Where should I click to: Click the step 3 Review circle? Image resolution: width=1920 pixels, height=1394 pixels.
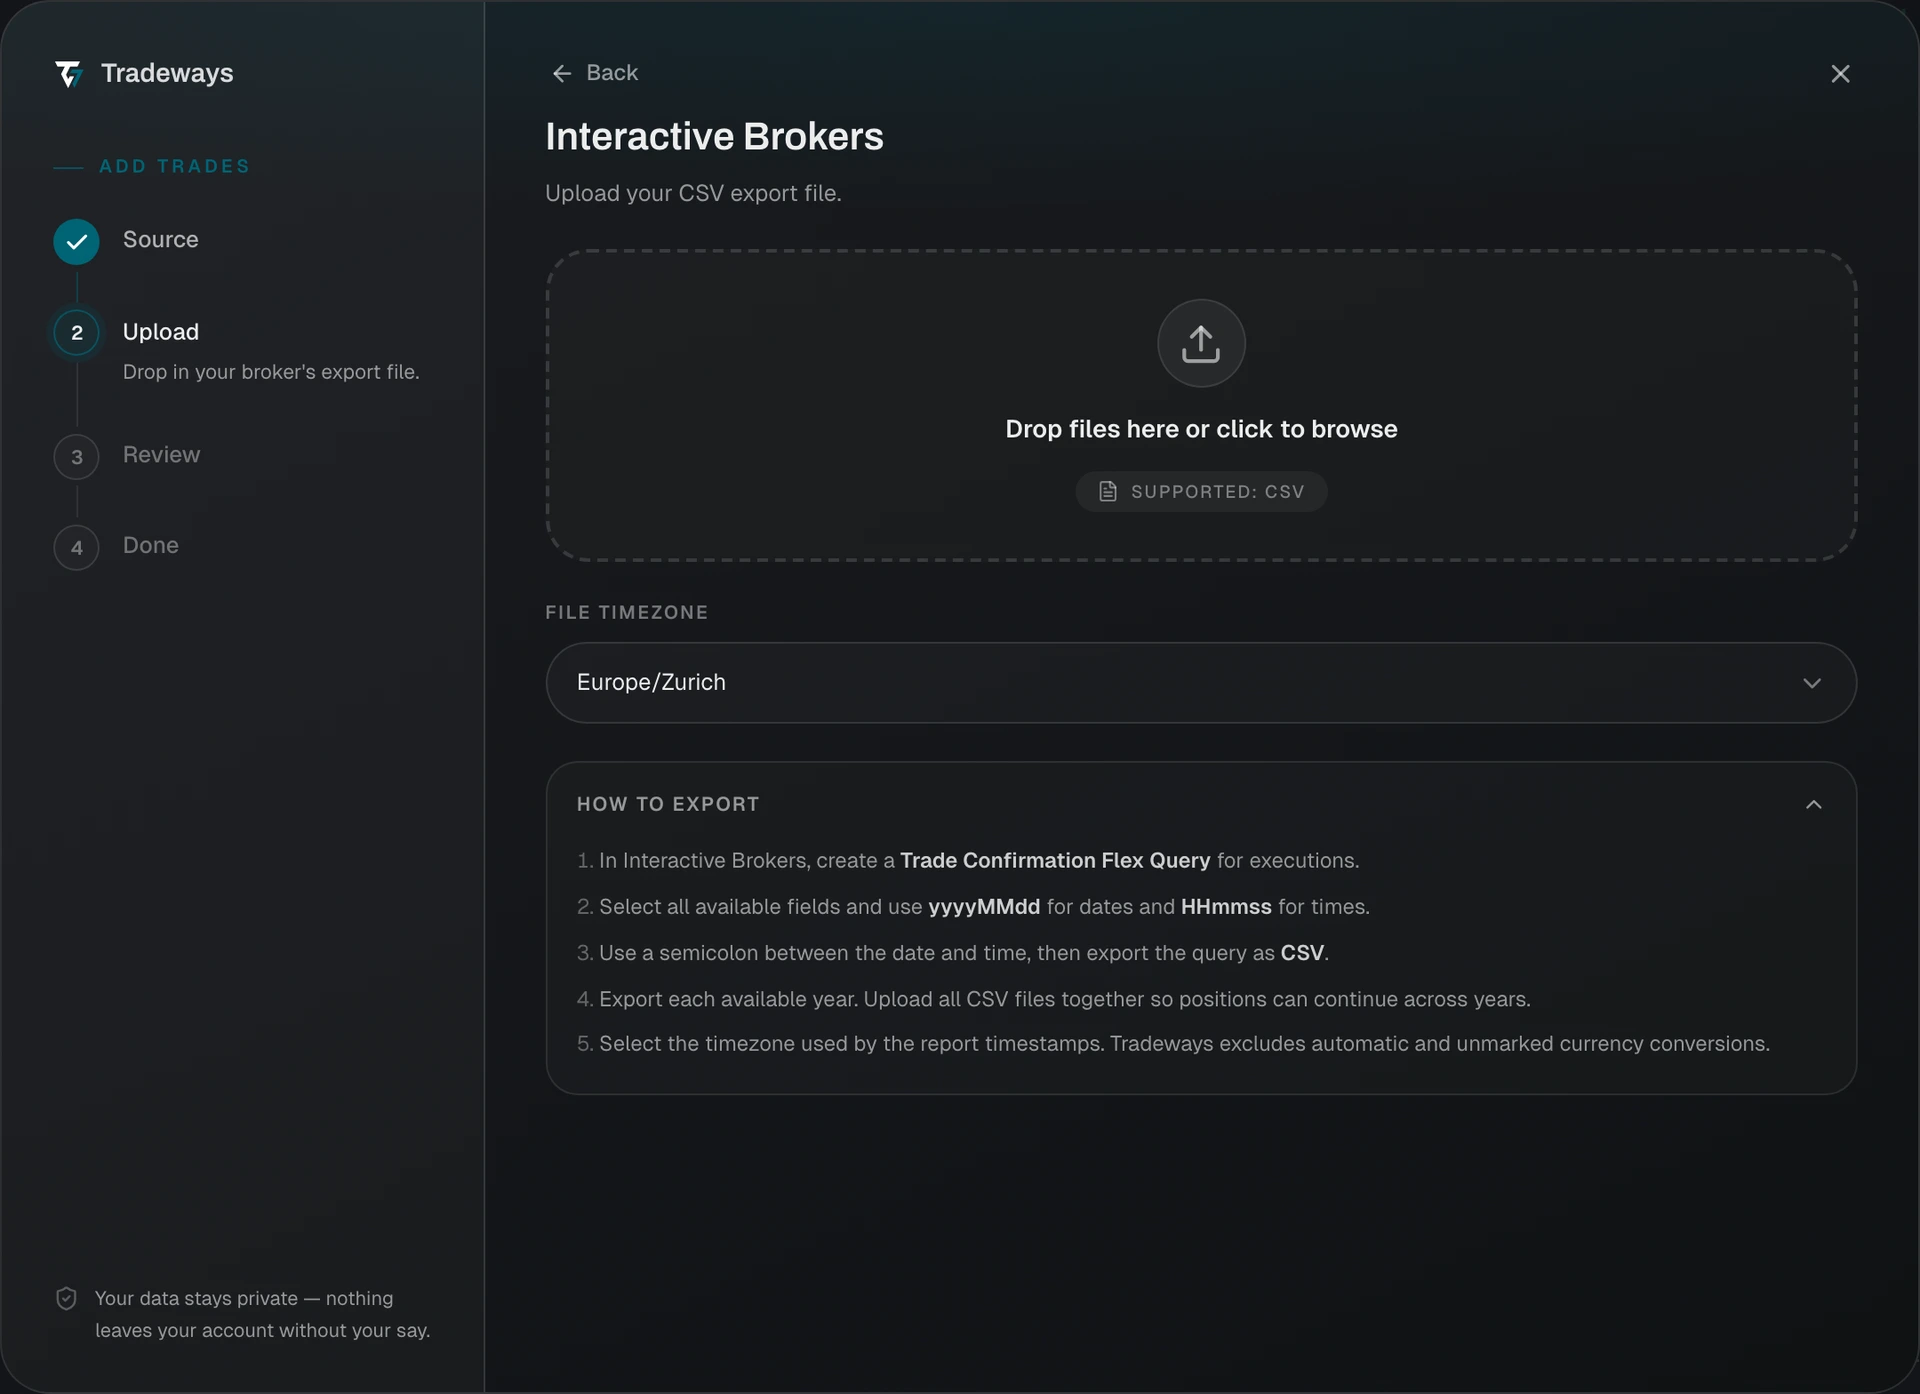click(x=77, y=457)
